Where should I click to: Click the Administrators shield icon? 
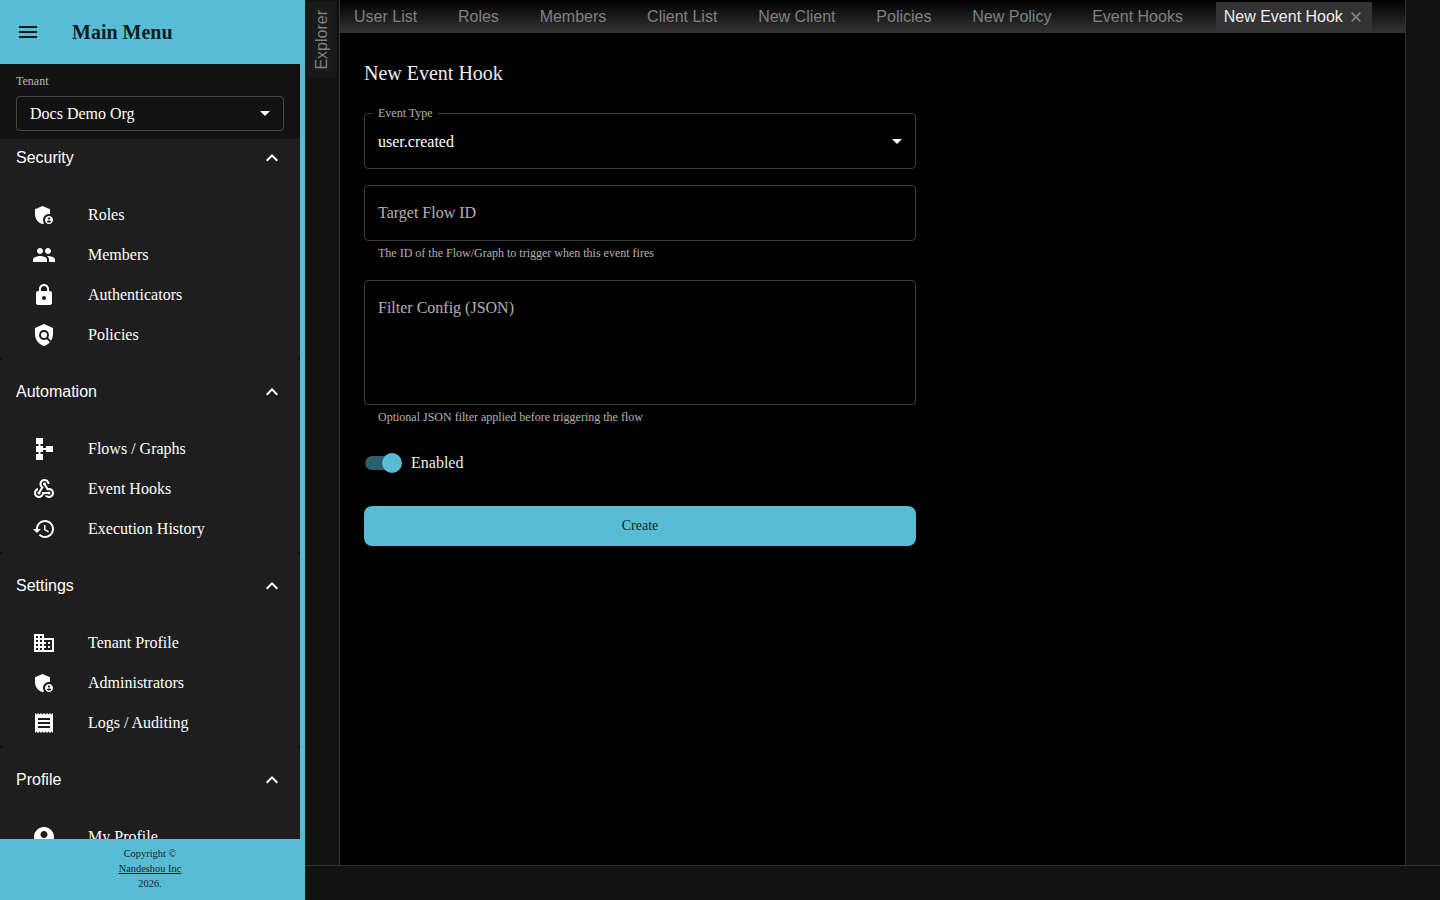pos(44,683)
